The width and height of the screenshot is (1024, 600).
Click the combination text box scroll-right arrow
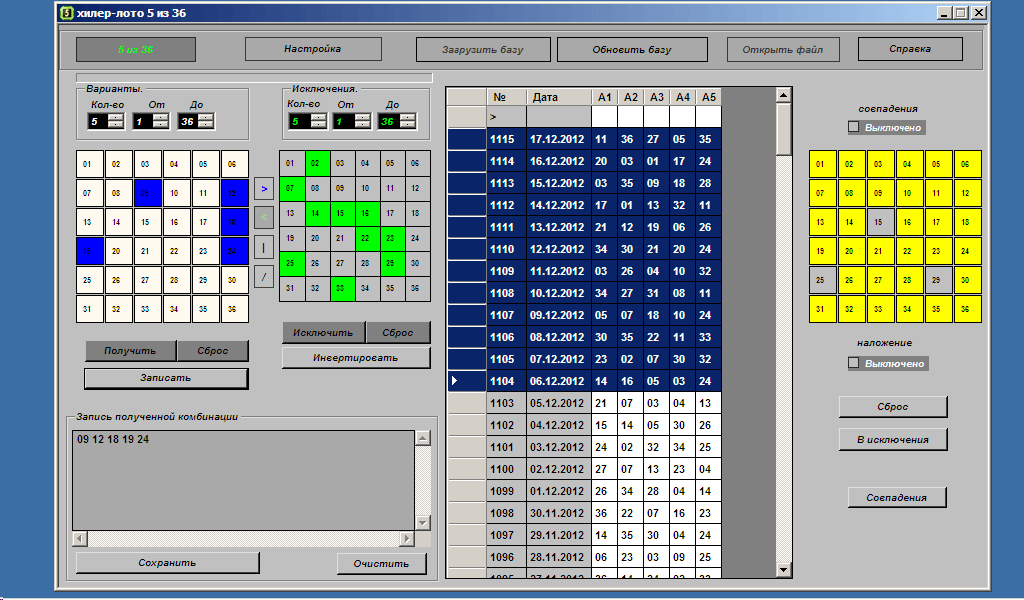pyautogui.click(x=407, y=539)
